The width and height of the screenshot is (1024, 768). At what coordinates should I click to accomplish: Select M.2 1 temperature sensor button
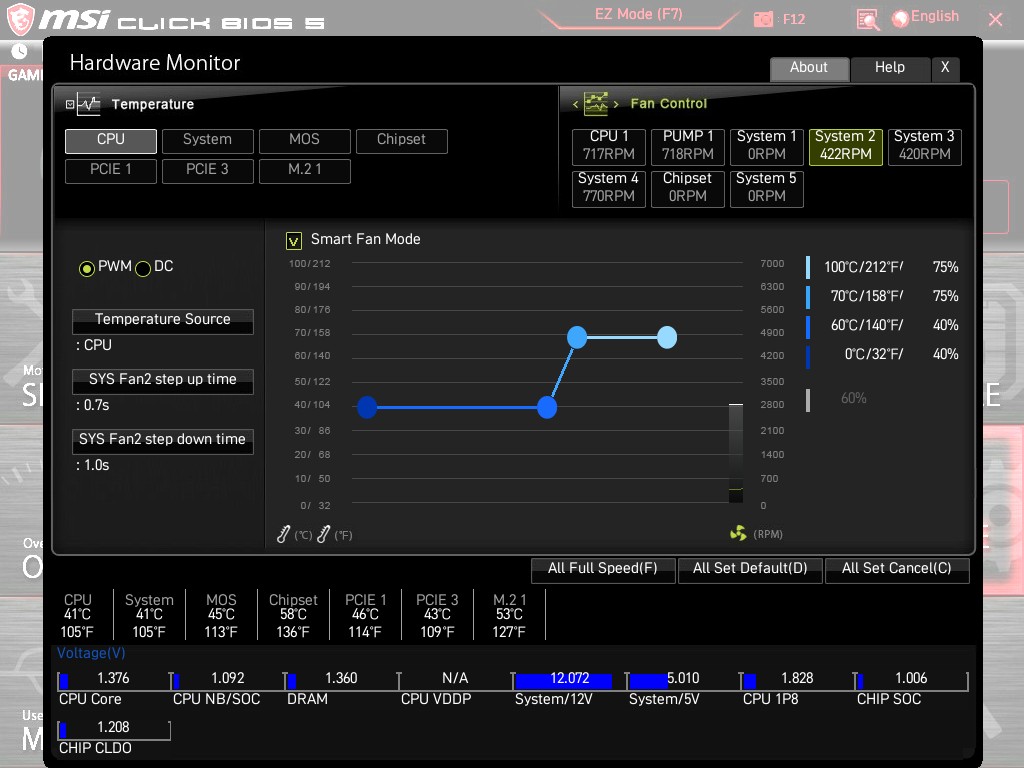[x=304, y=170]
